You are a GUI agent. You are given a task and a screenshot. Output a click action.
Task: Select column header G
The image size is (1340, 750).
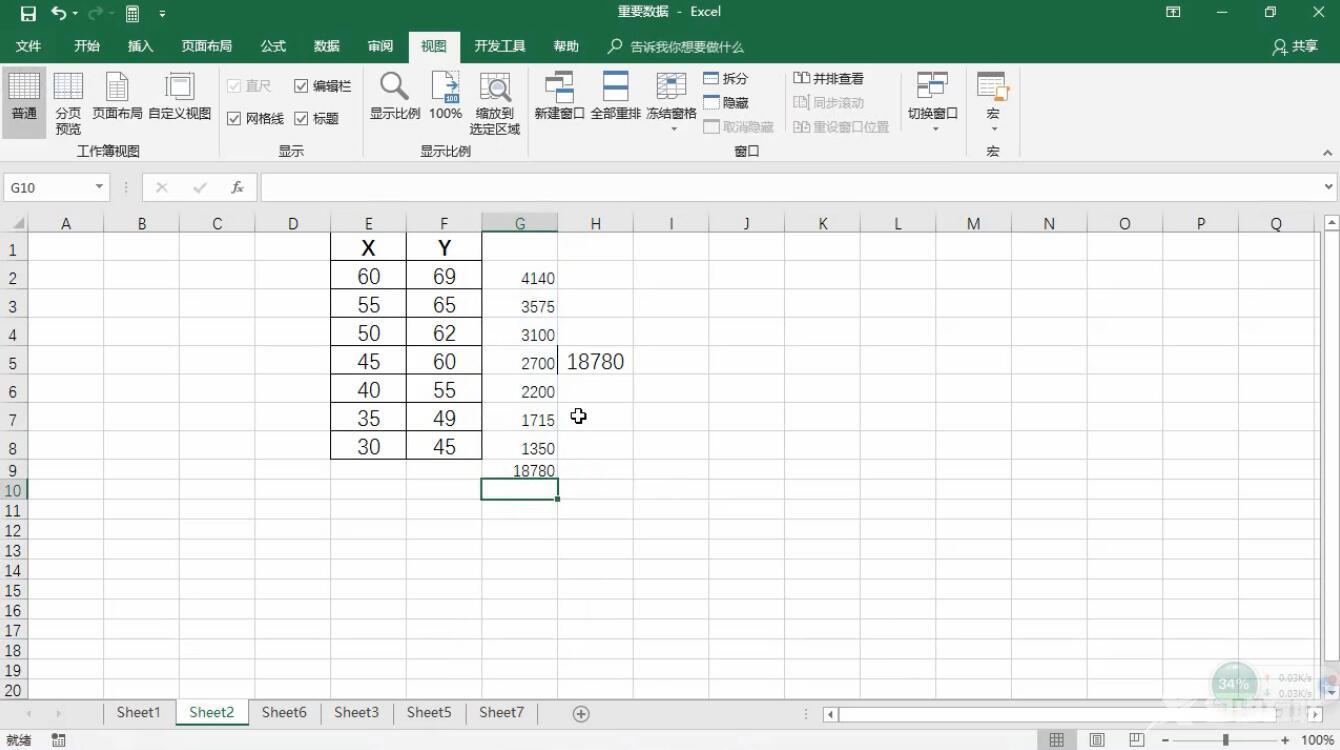[x=520, y=223]
